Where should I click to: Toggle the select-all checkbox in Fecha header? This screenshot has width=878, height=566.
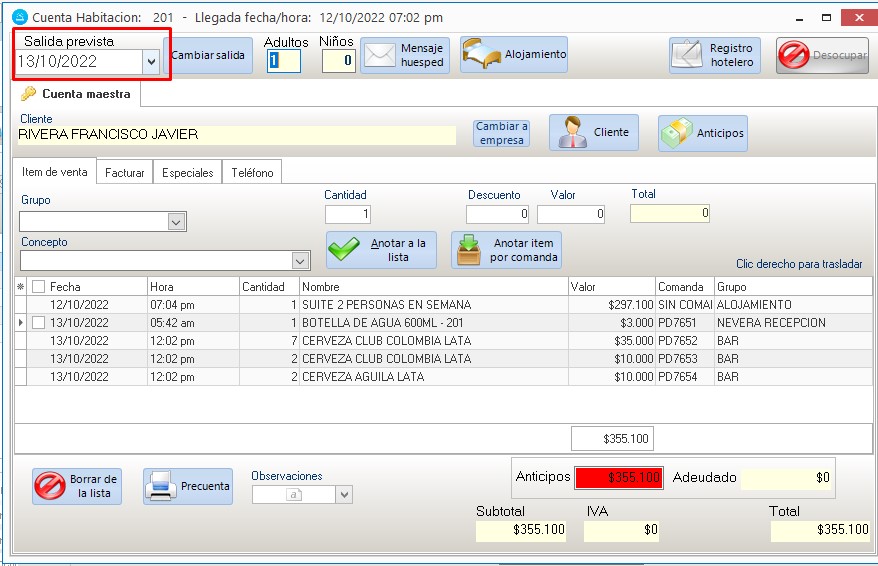click(39, 287)
